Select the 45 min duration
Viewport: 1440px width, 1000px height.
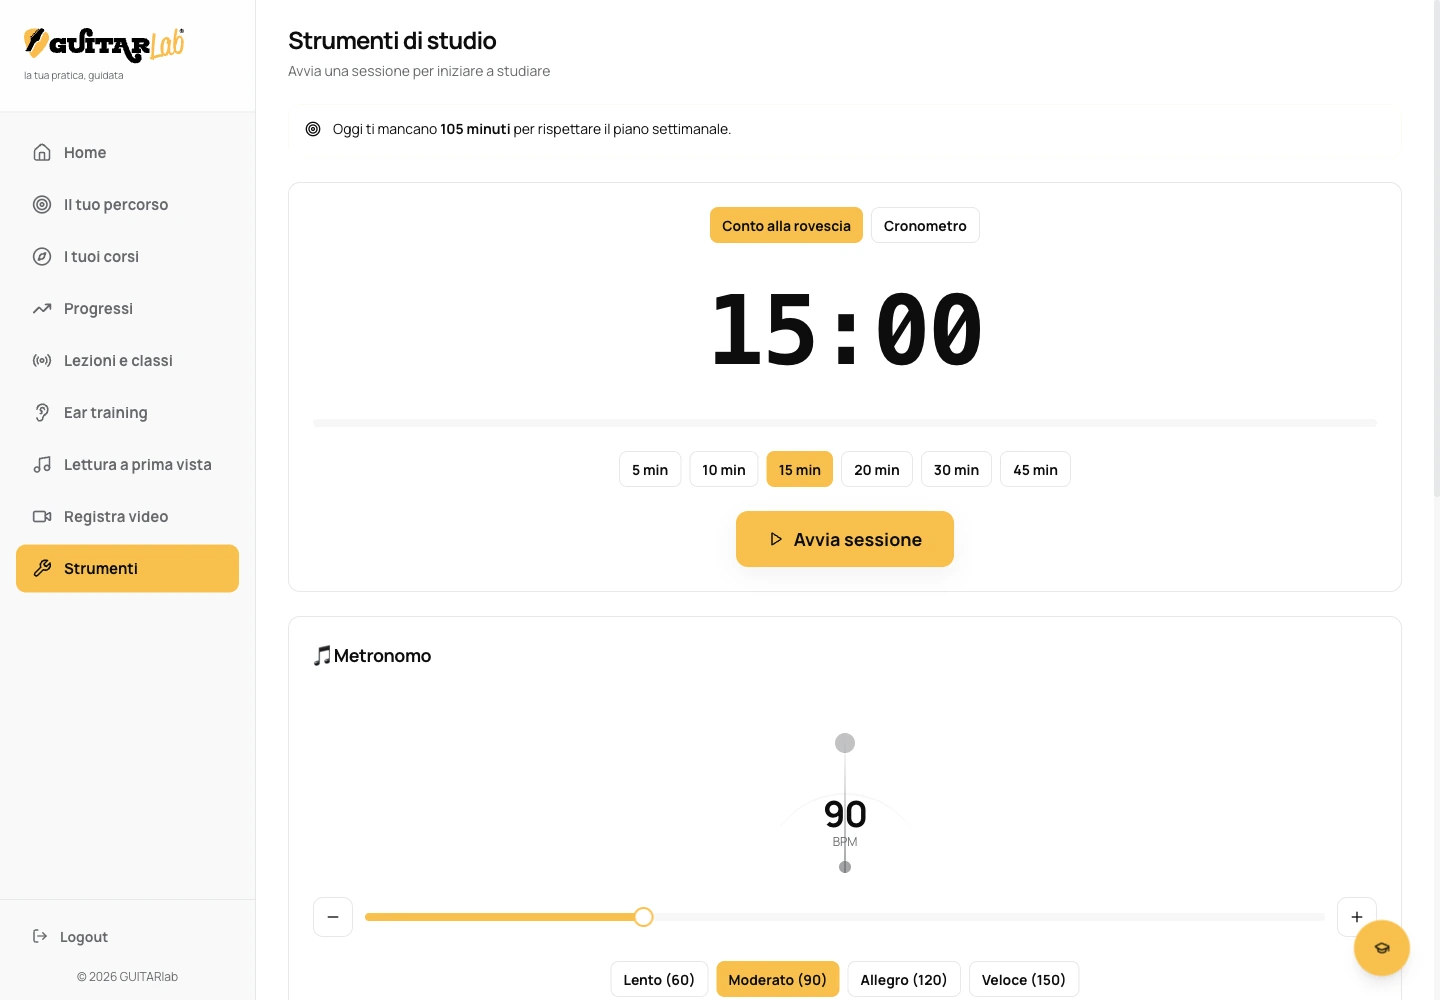1035,469
